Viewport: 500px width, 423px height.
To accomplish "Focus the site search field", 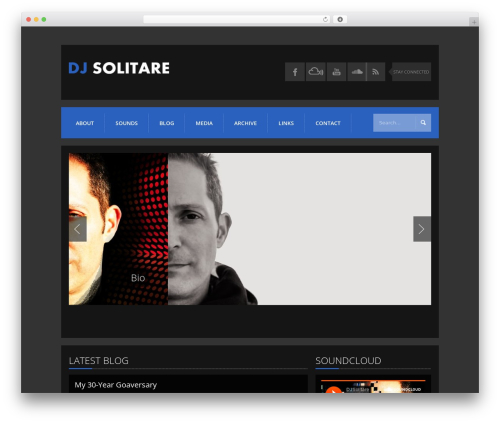I will (x=394, y=123).
